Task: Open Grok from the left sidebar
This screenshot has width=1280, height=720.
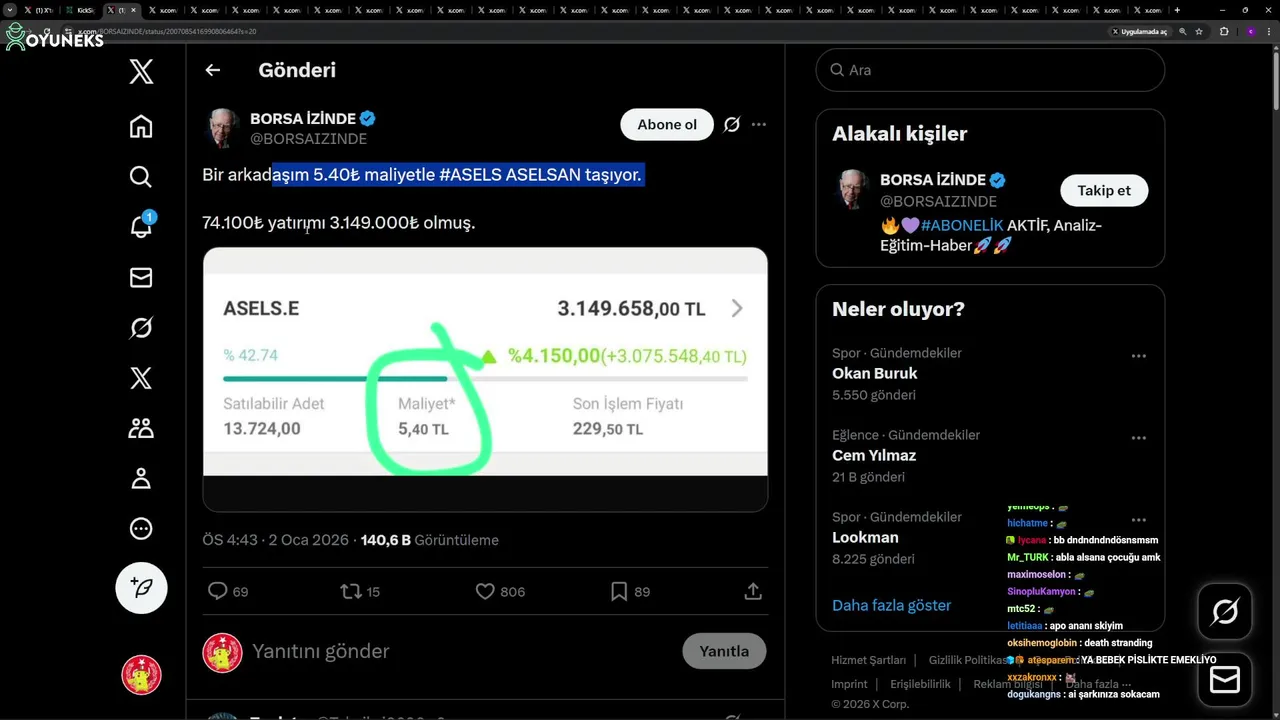Action: pyautogui.click(x=141, y=328)
